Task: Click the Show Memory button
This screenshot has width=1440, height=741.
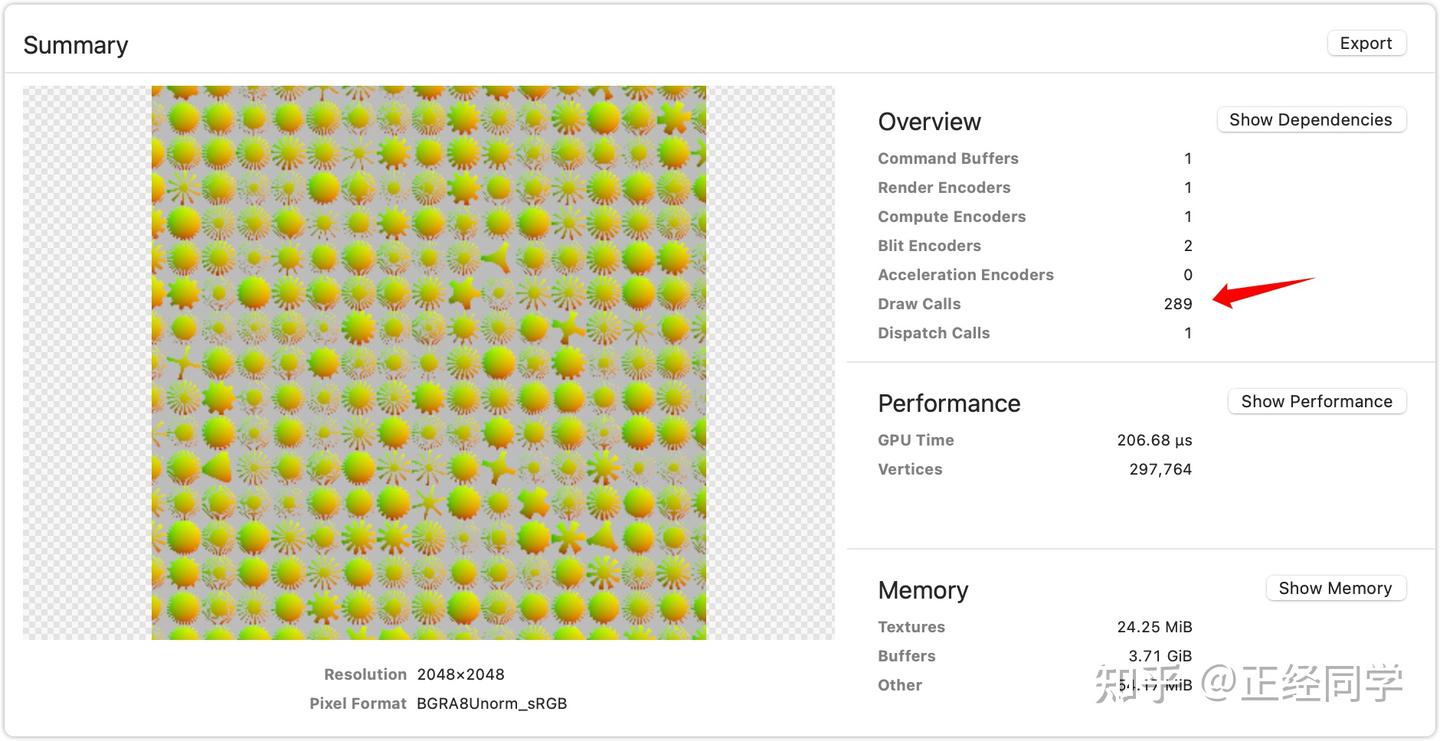Action: click(x=1335, y=588)
